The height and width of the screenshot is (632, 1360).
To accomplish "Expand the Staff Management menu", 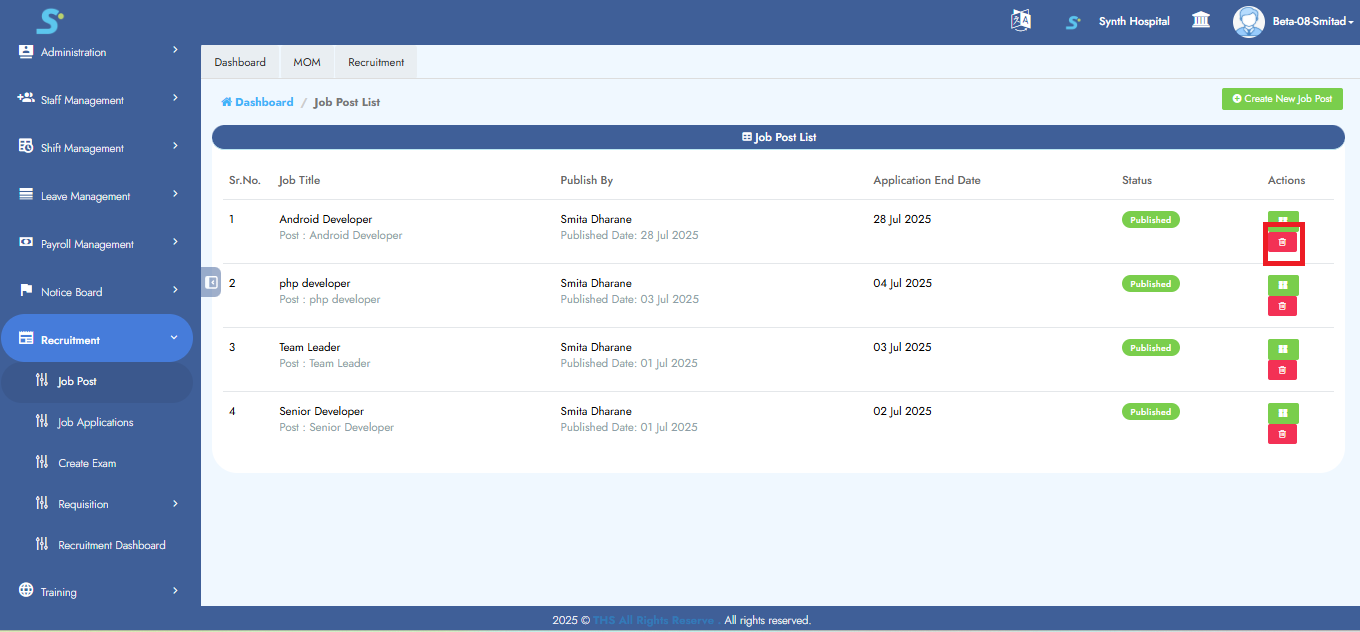I will 96,100.
